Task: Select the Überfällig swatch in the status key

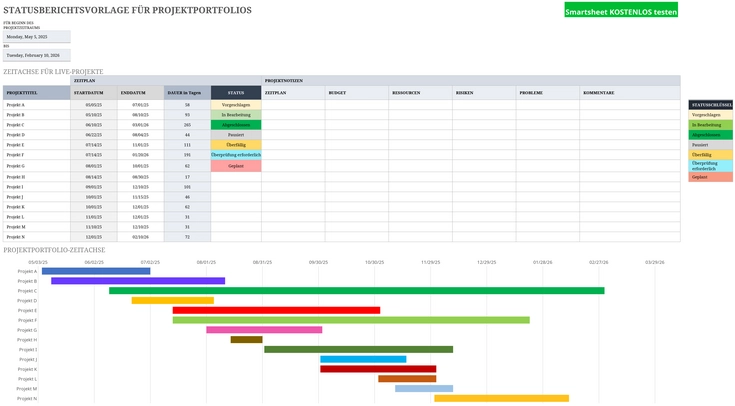Action: pos(711,155)
